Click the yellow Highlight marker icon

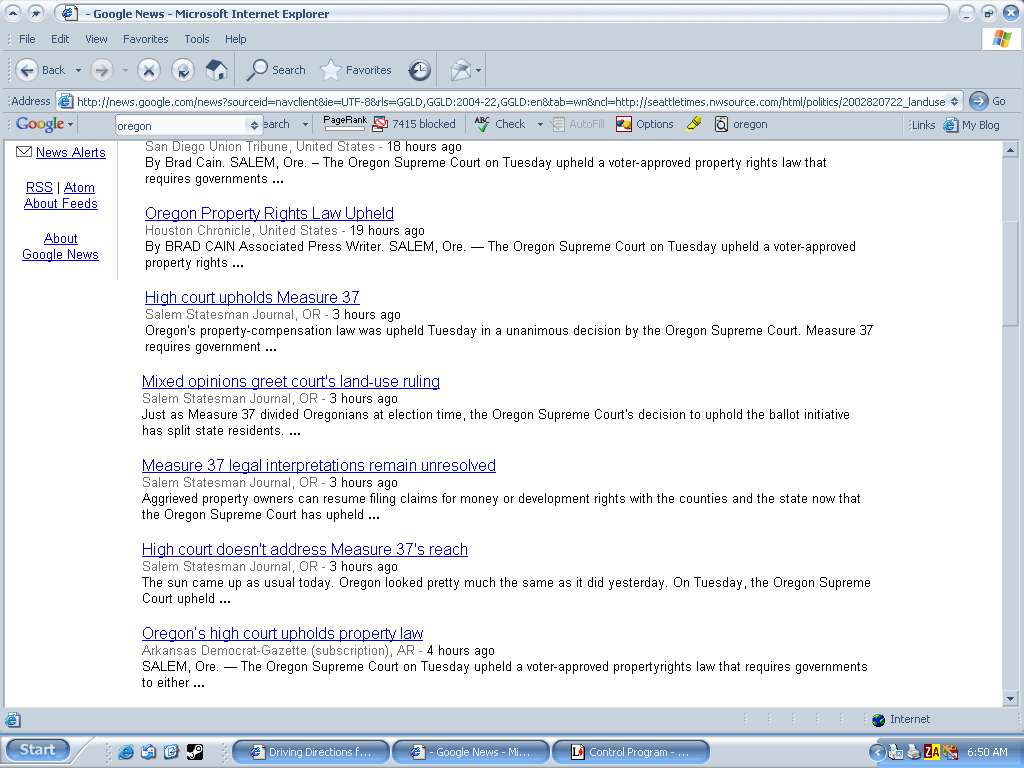(694, 123)
